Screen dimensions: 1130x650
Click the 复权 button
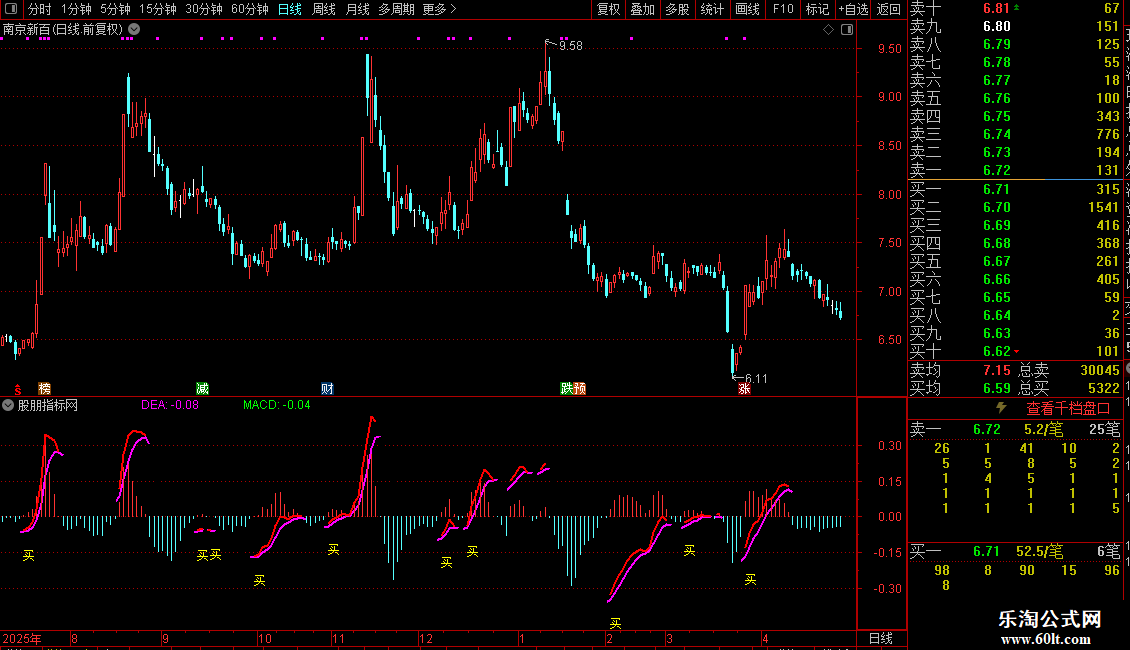pos(608,9)
